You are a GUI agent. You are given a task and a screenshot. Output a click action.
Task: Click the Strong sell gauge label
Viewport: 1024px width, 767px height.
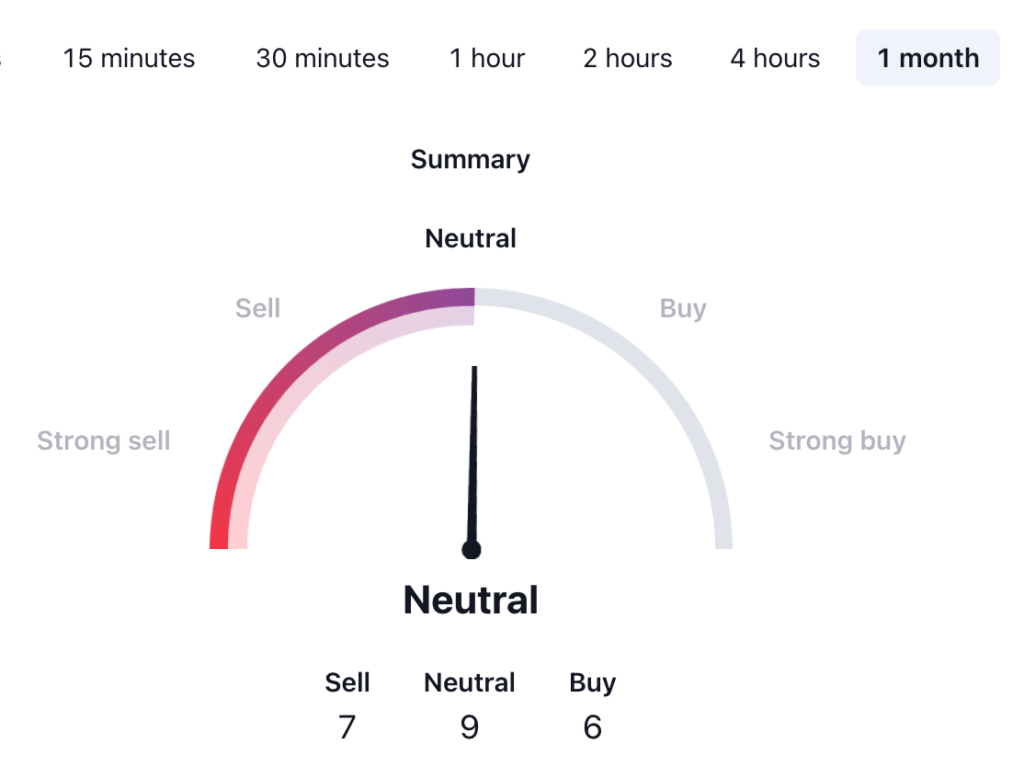click(104, 441)
